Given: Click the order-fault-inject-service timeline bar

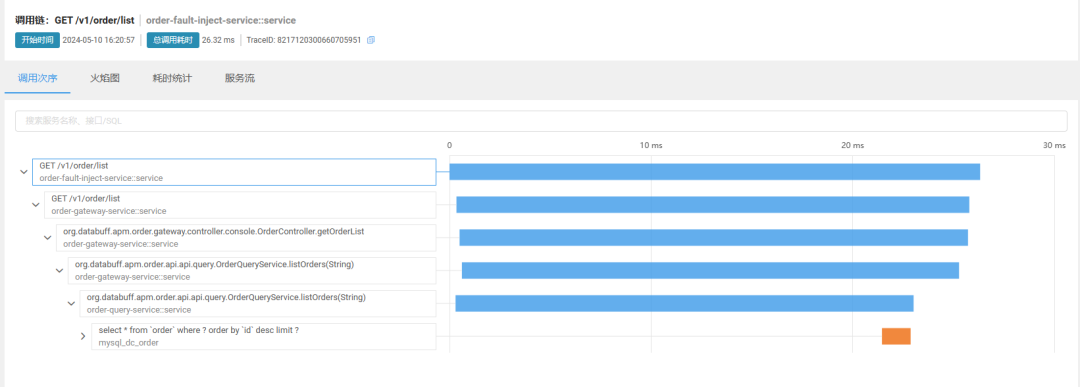Looking at the screenshot, I should pos(714,172).
